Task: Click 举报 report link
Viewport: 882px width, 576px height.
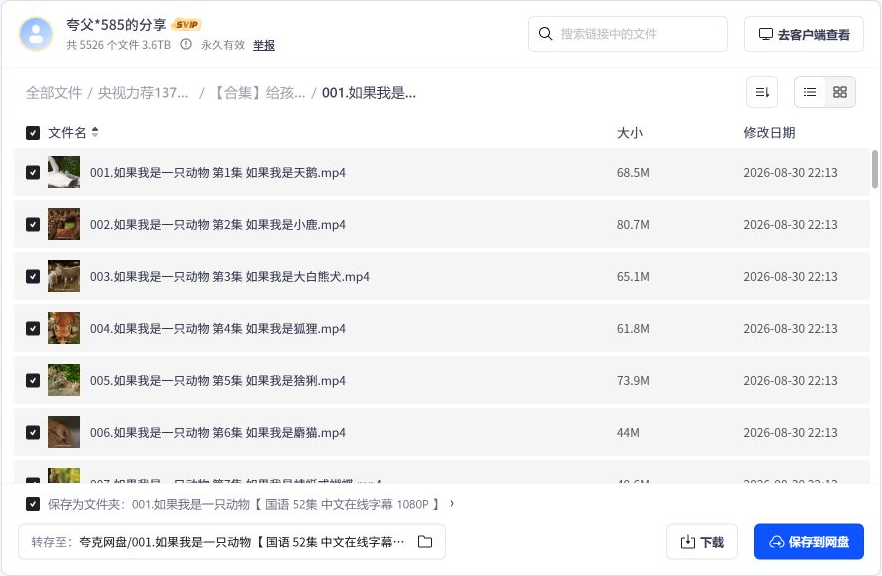Action: click(x=264, y=45)
